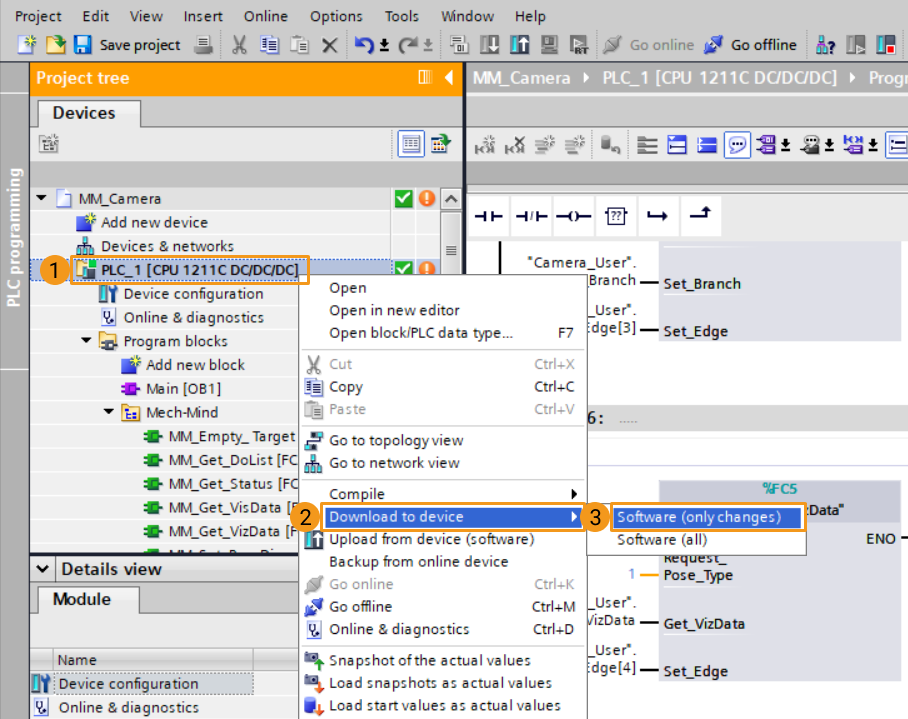Choose Software (only changes) from submenu
Image resolution: width=908 pixels, height=719 pixels.
pos(699,517)
